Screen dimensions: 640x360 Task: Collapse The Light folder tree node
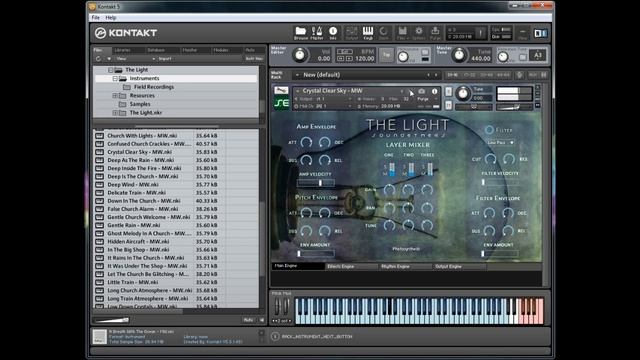[x=110, y=70]
